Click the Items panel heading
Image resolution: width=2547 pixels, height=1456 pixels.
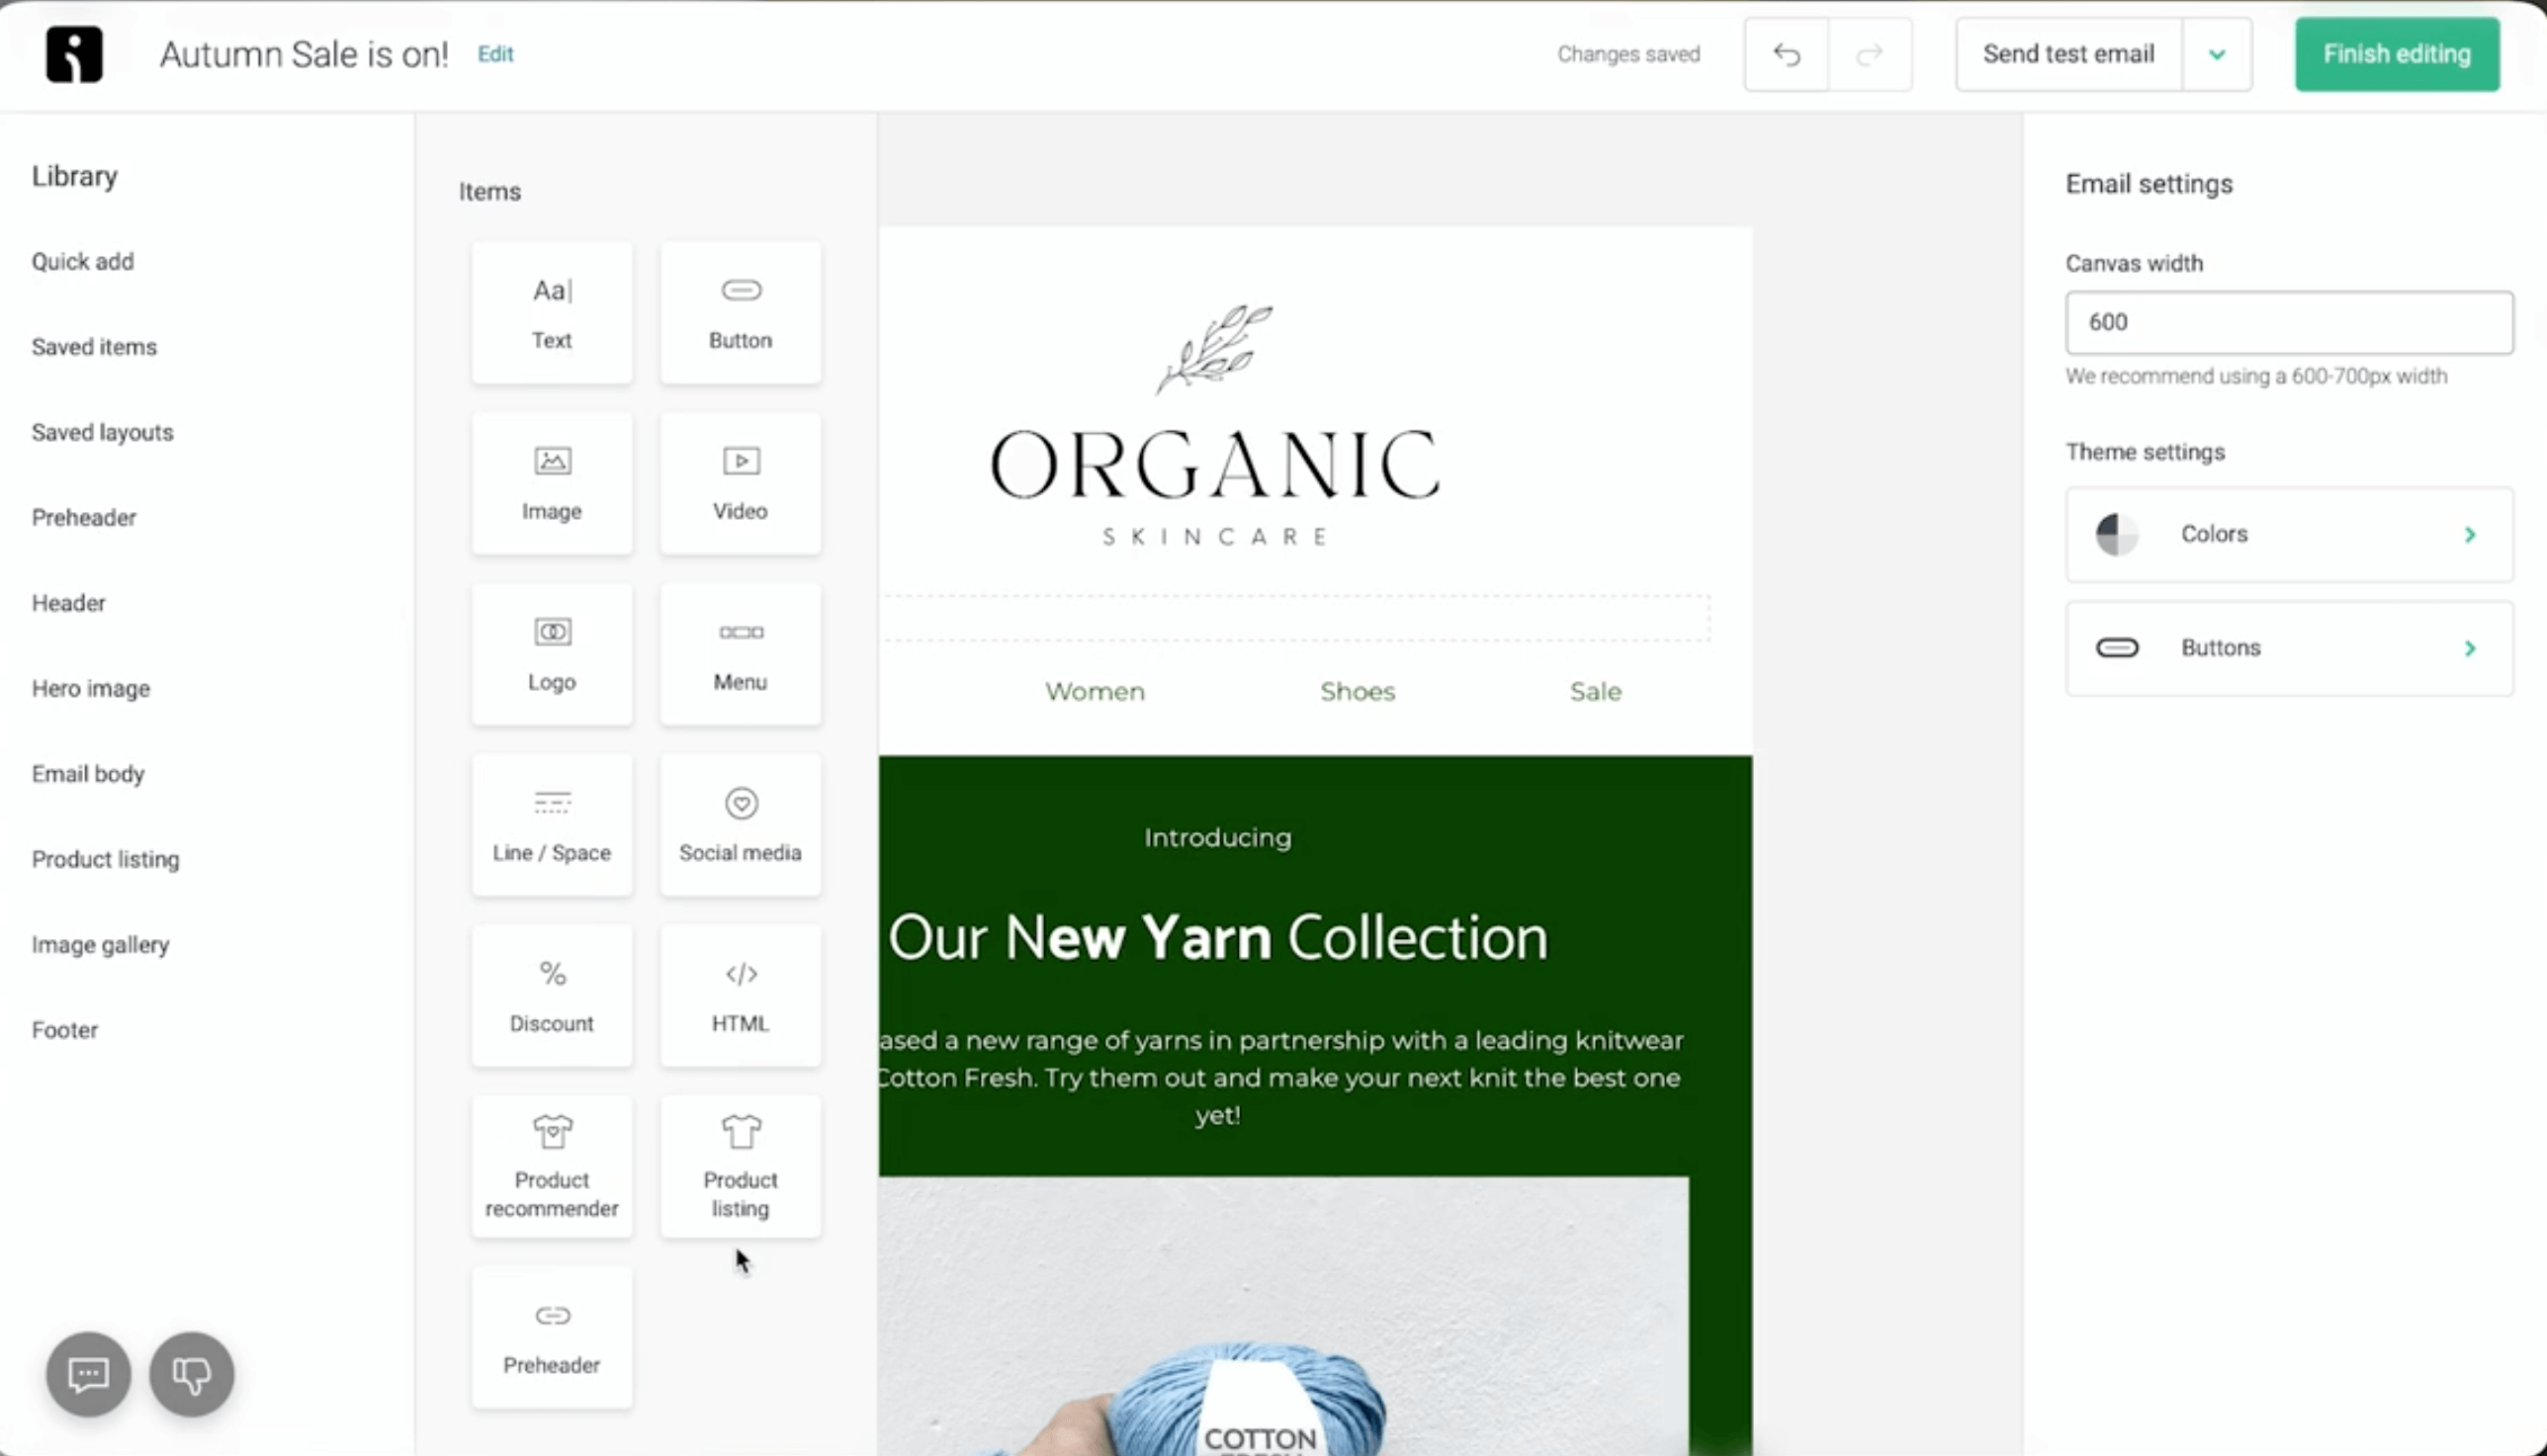point(490,191)
